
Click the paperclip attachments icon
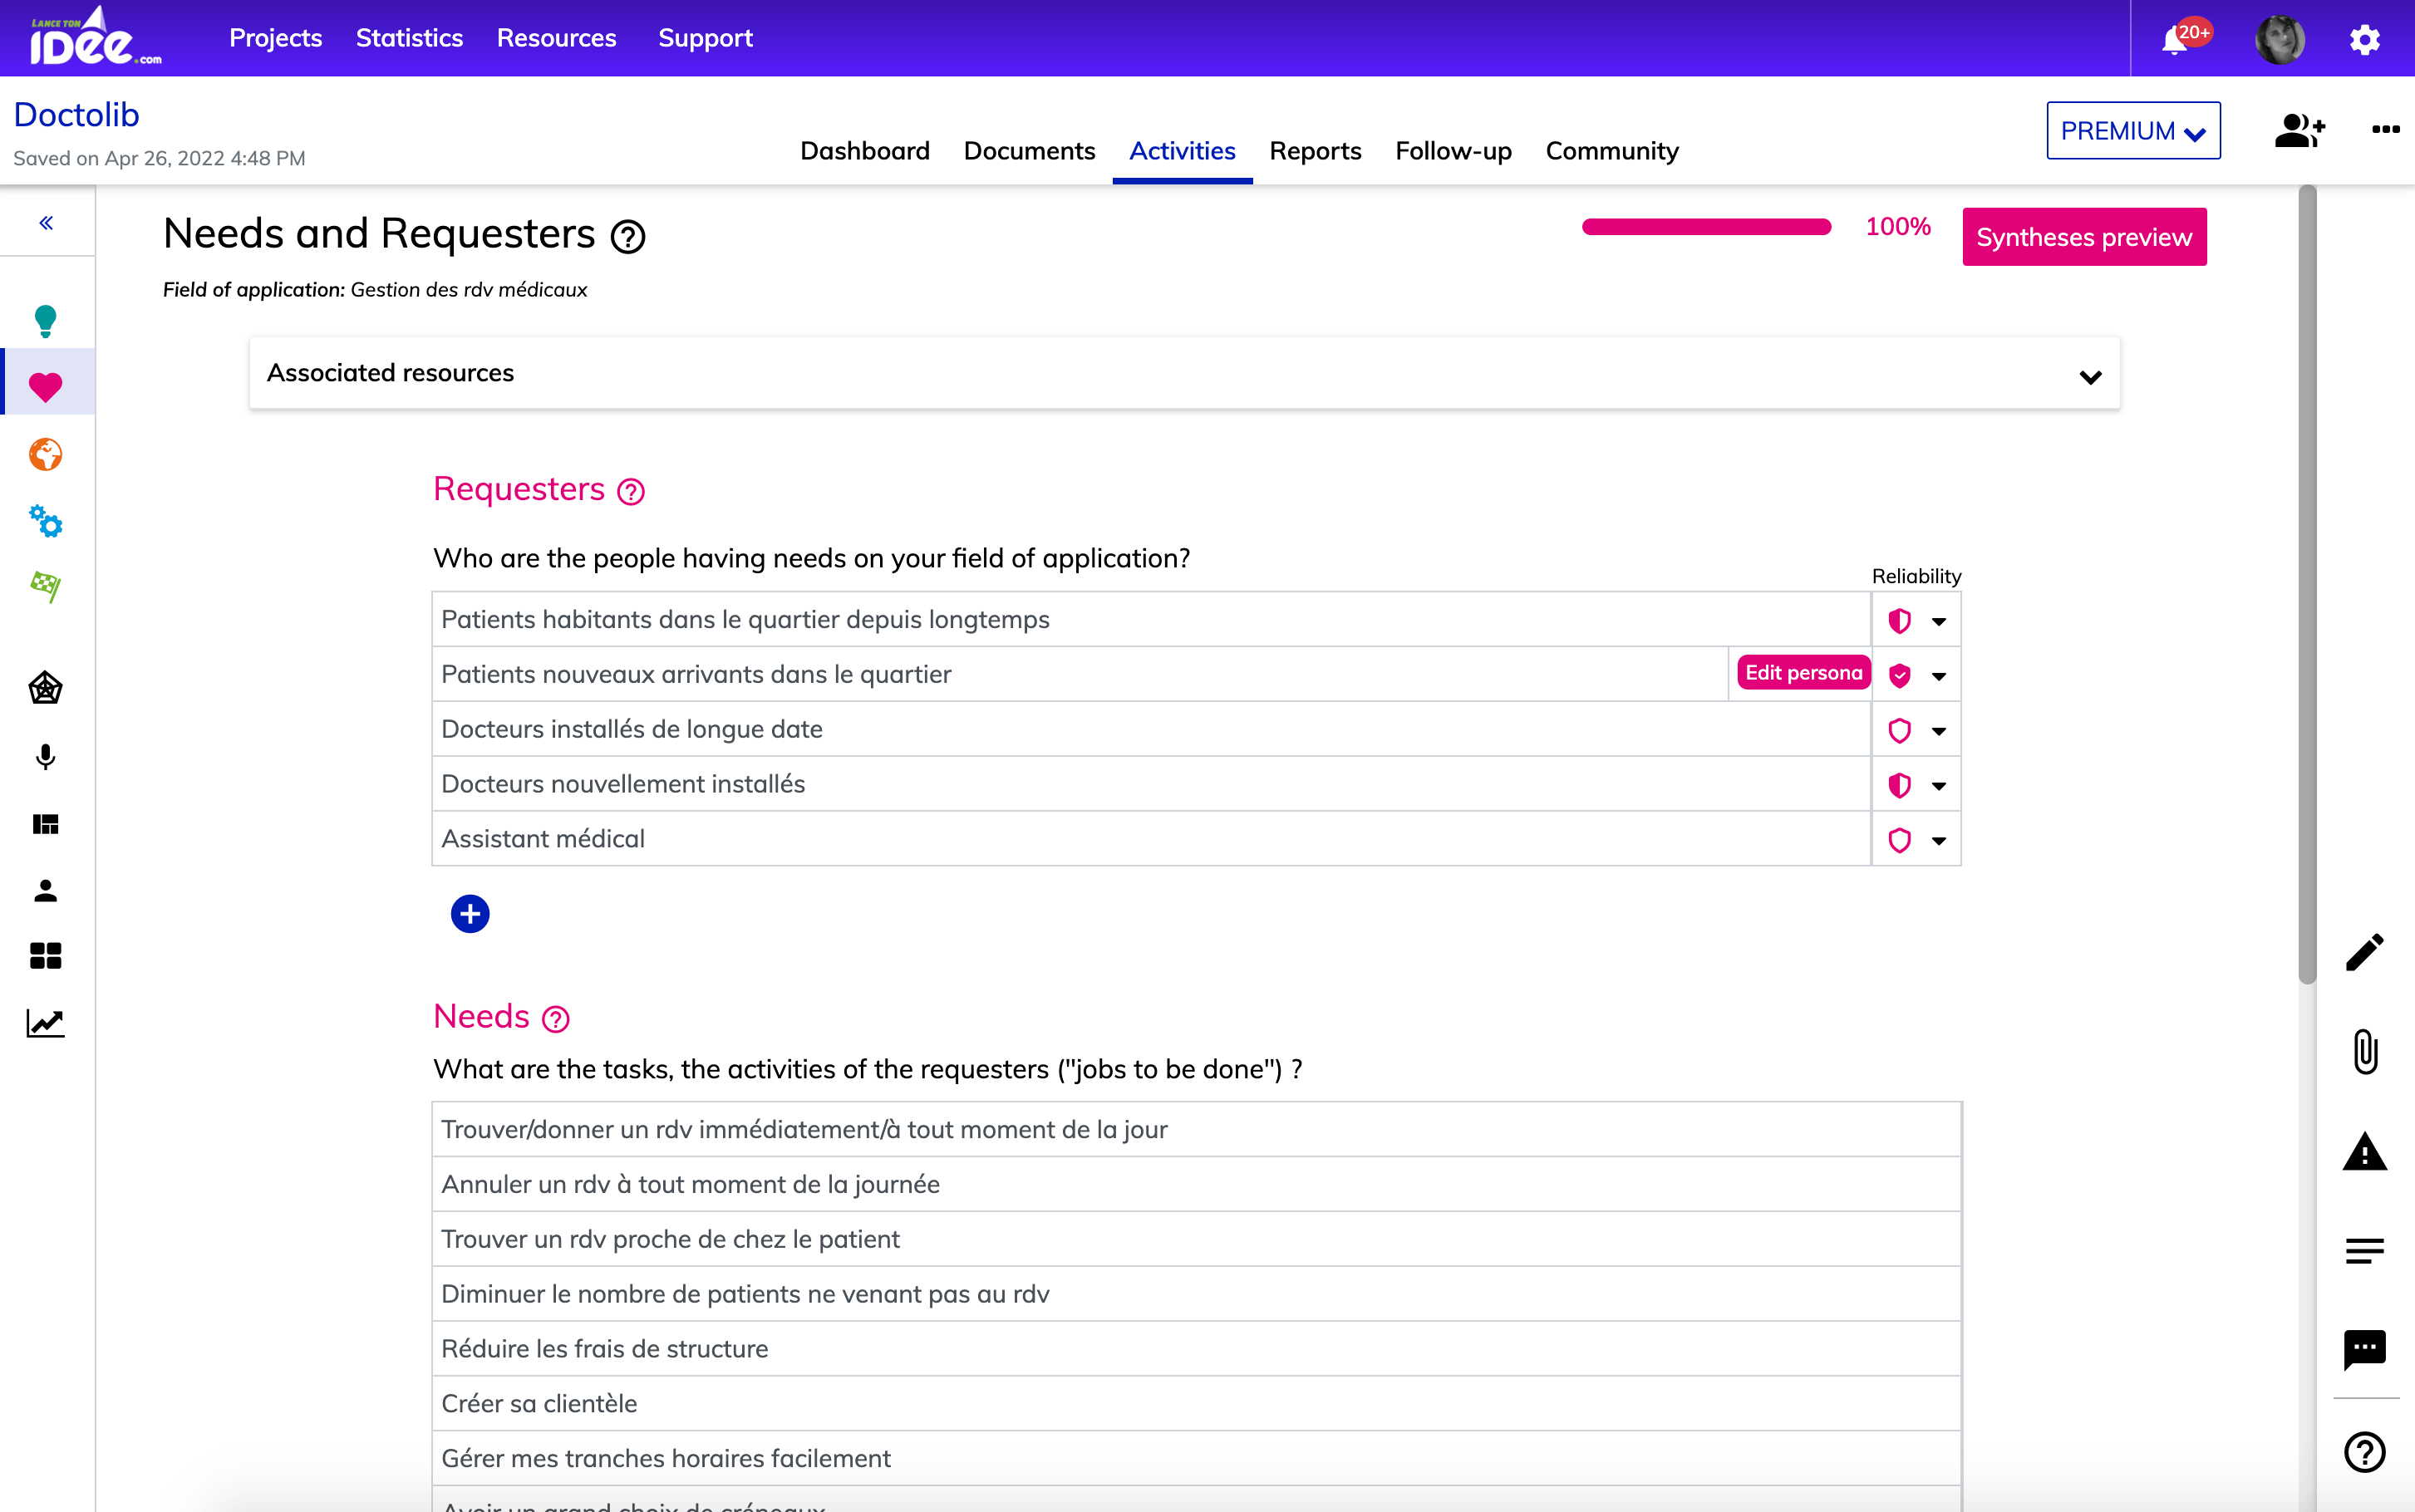tap(2364, 1052)
